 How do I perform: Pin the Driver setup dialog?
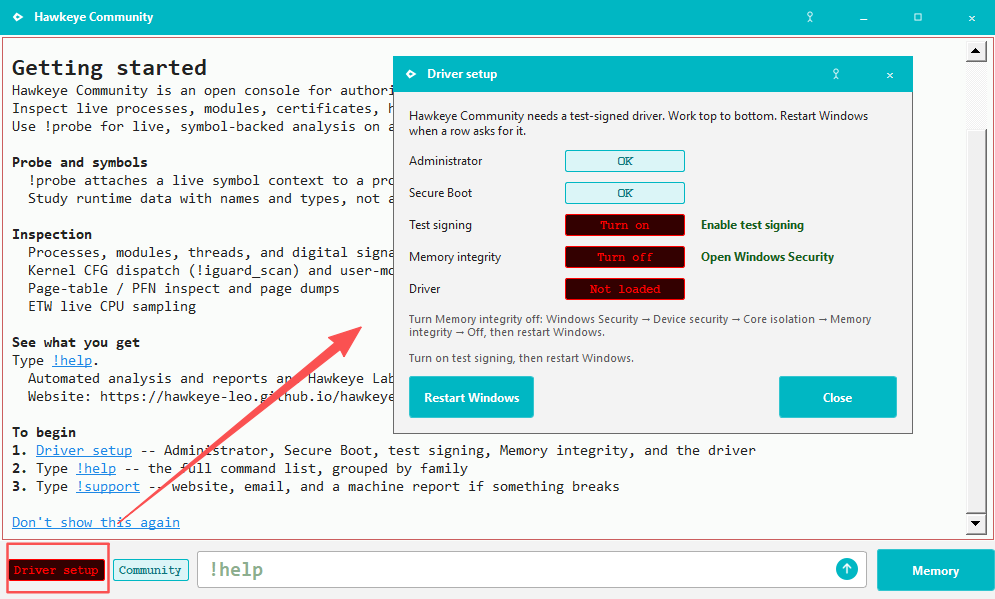point(836,74)
